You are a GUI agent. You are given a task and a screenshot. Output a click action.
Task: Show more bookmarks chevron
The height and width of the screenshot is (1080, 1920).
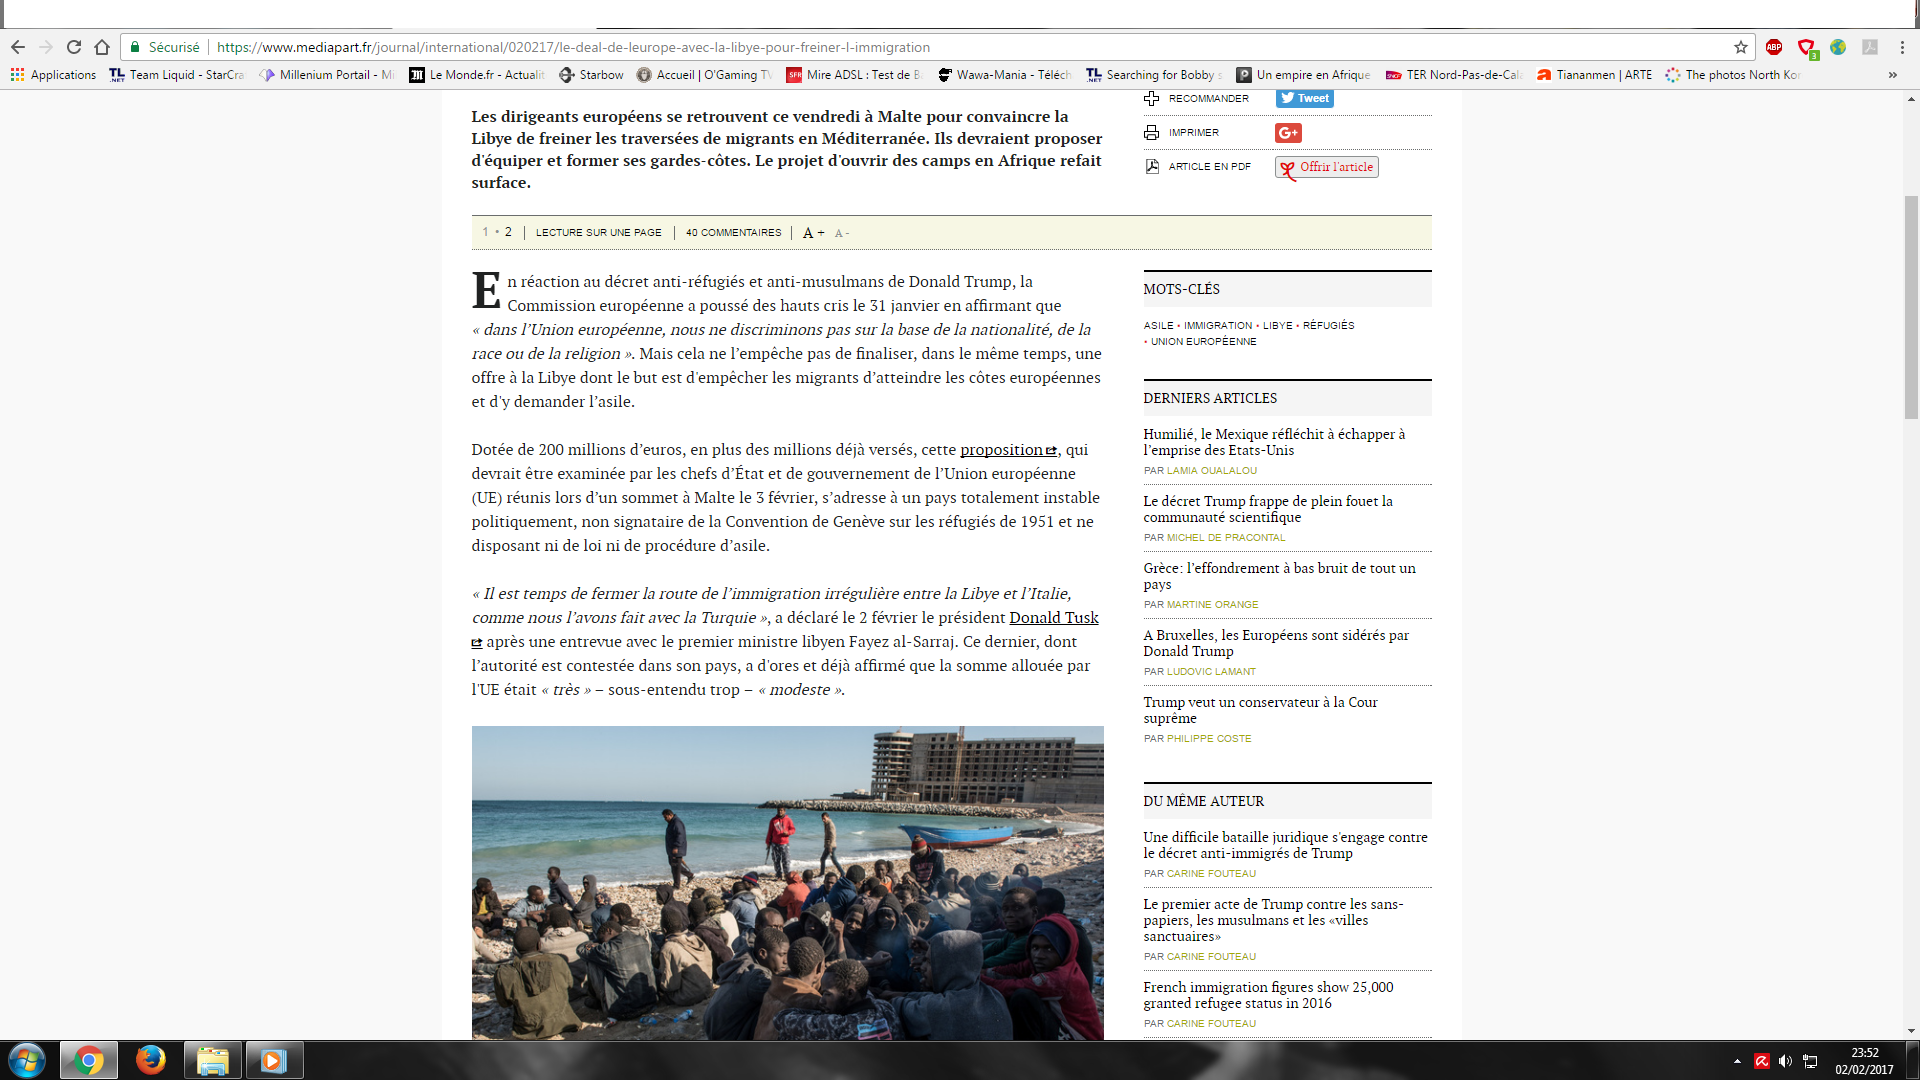point(1892,75)
